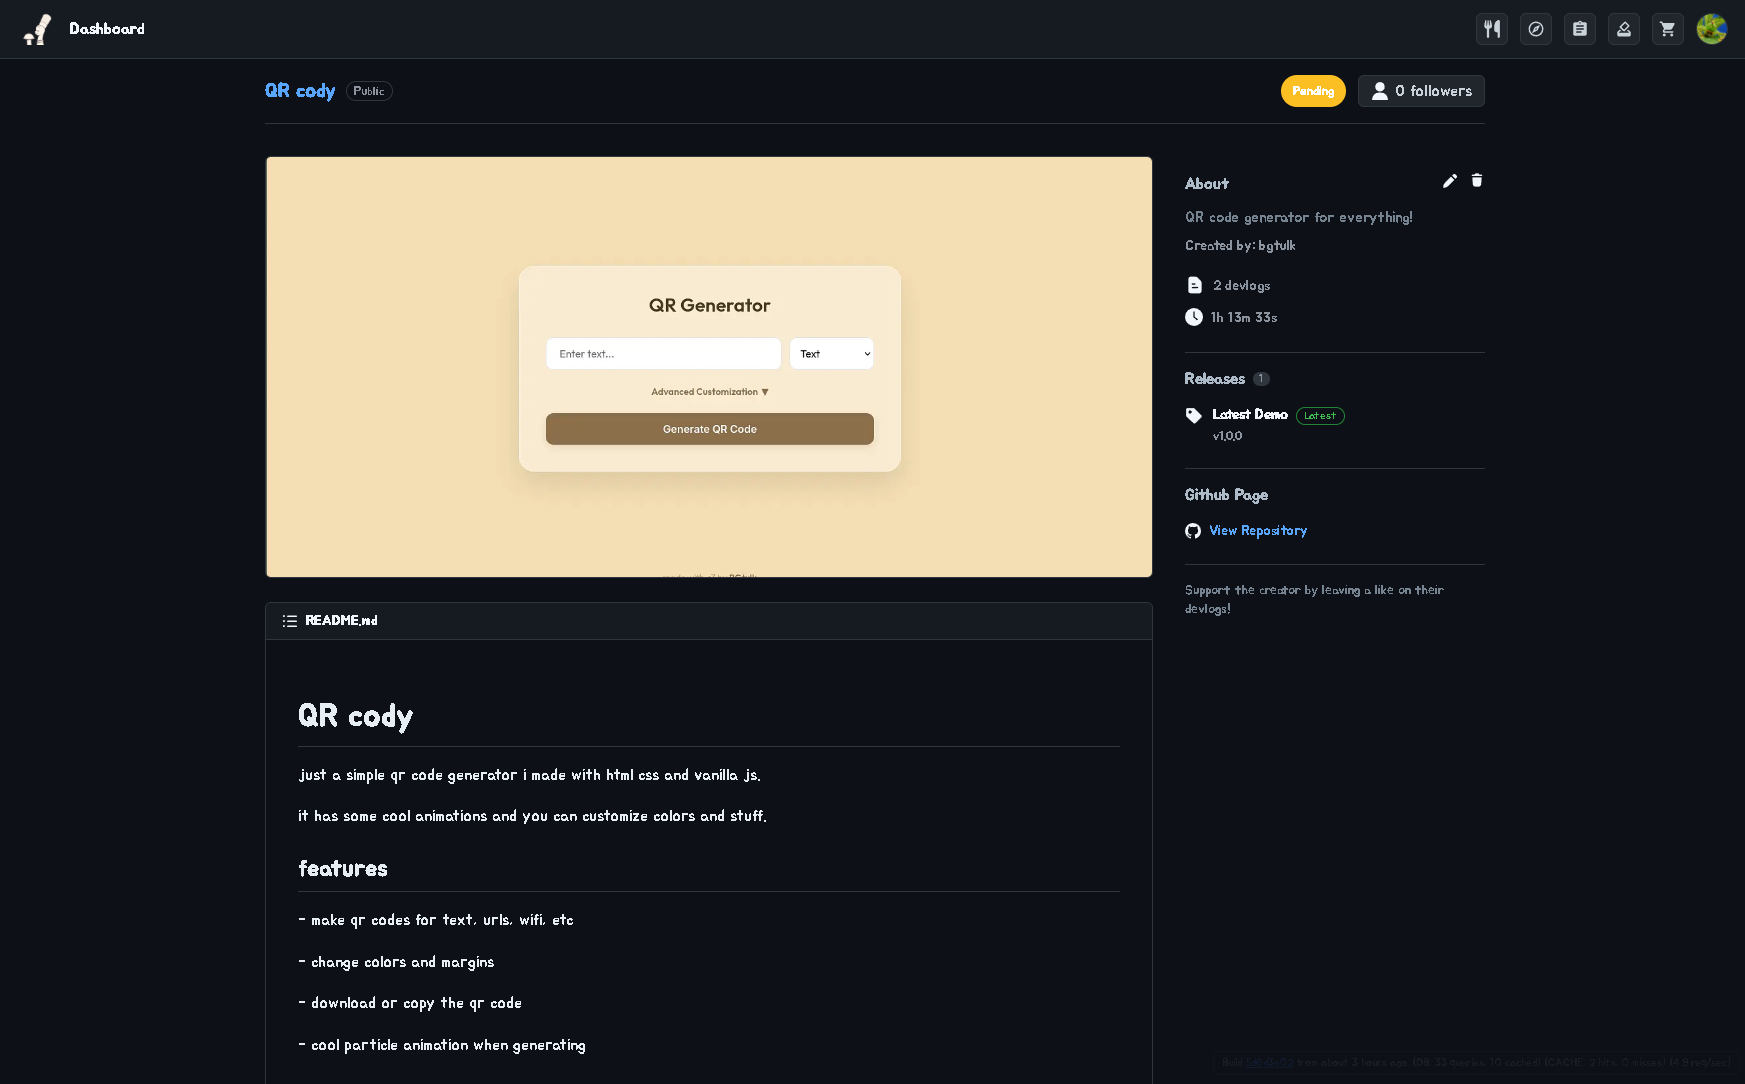Go to Dashboard in the header

[106, 29]
